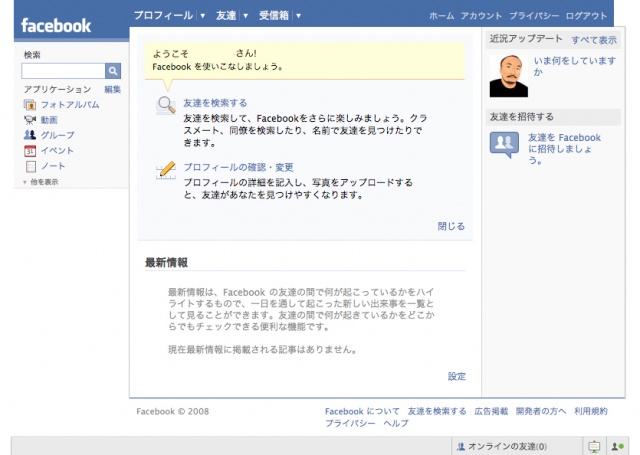Open アカウント in top navigation
Viewport: 640px width, 455px height.
[x=481, y=16]
